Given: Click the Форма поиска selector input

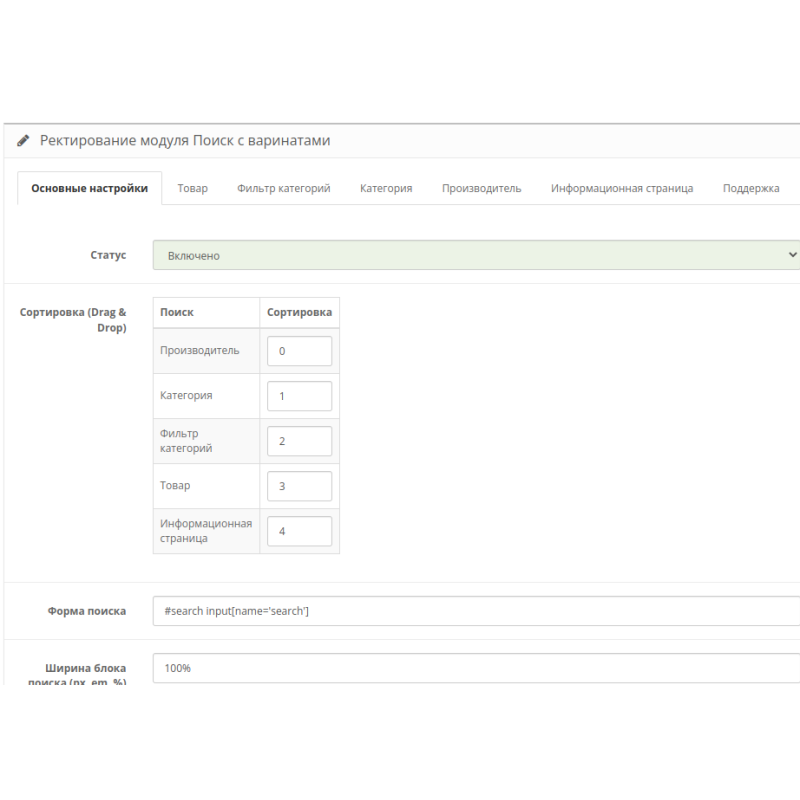Looking at the screenshot, I should pos(475,611).
